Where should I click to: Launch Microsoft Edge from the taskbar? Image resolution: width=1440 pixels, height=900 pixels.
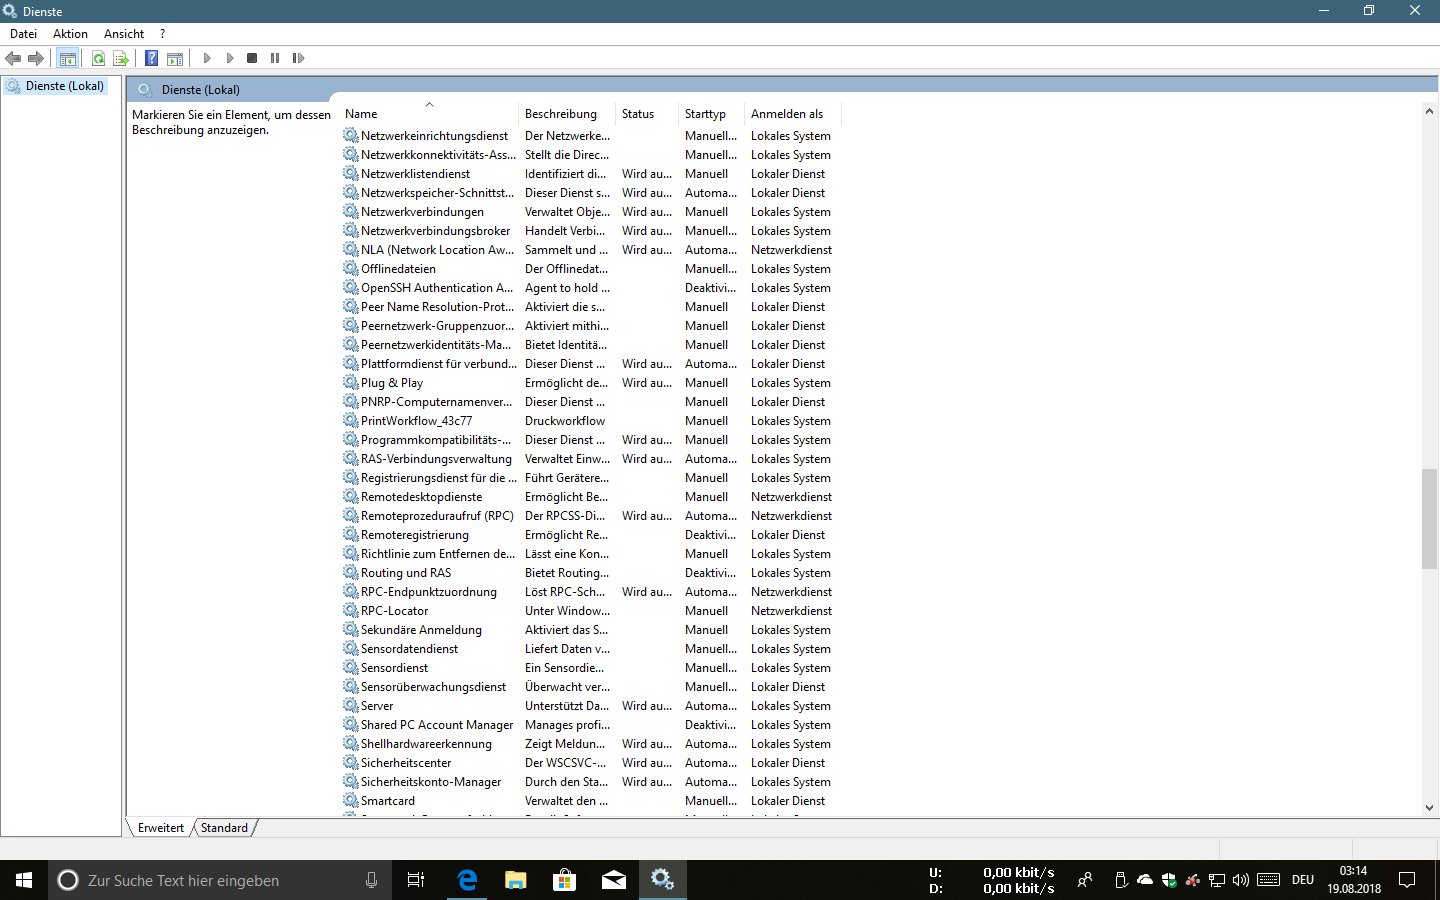(x=467, y=880)
